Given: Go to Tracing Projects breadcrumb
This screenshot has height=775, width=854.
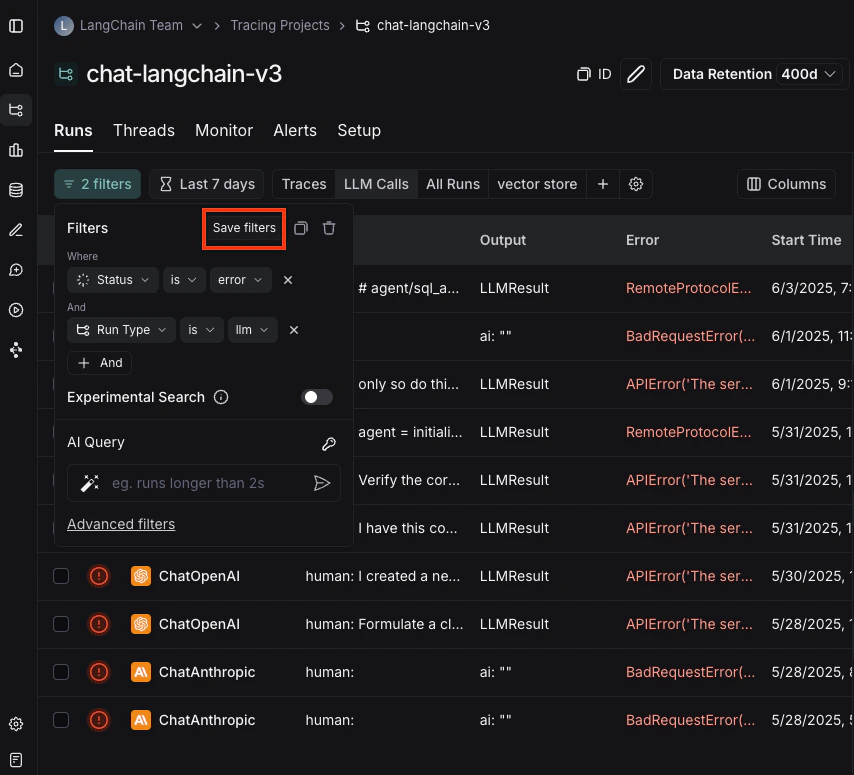Looking at the screenshot, I should click(x=280, y=26).
